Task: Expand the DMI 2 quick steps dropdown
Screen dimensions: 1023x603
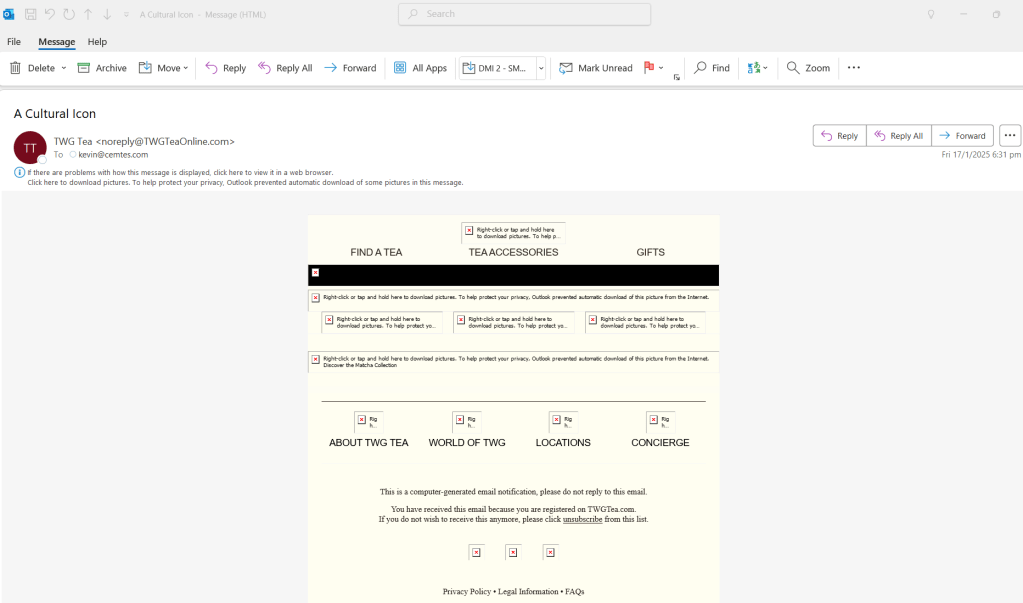Action: (x=541, y=68)
